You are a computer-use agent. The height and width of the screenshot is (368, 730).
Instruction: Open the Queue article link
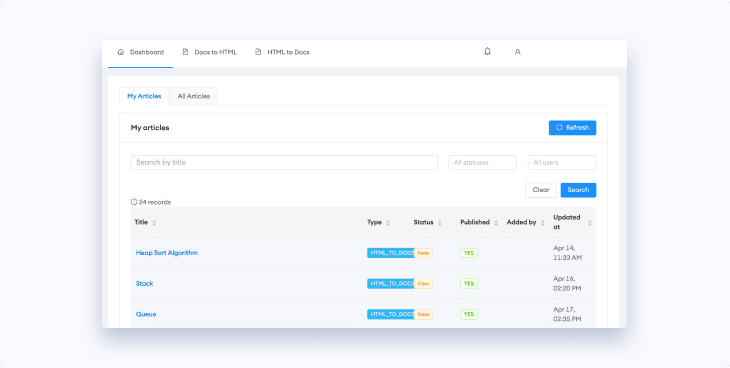coord(146,314)
